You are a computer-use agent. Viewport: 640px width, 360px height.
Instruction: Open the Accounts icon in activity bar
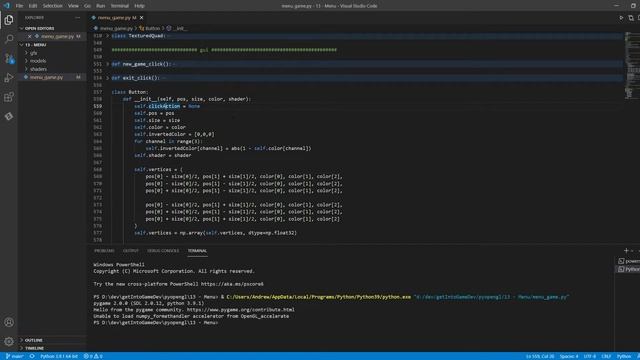coord(9,322)
